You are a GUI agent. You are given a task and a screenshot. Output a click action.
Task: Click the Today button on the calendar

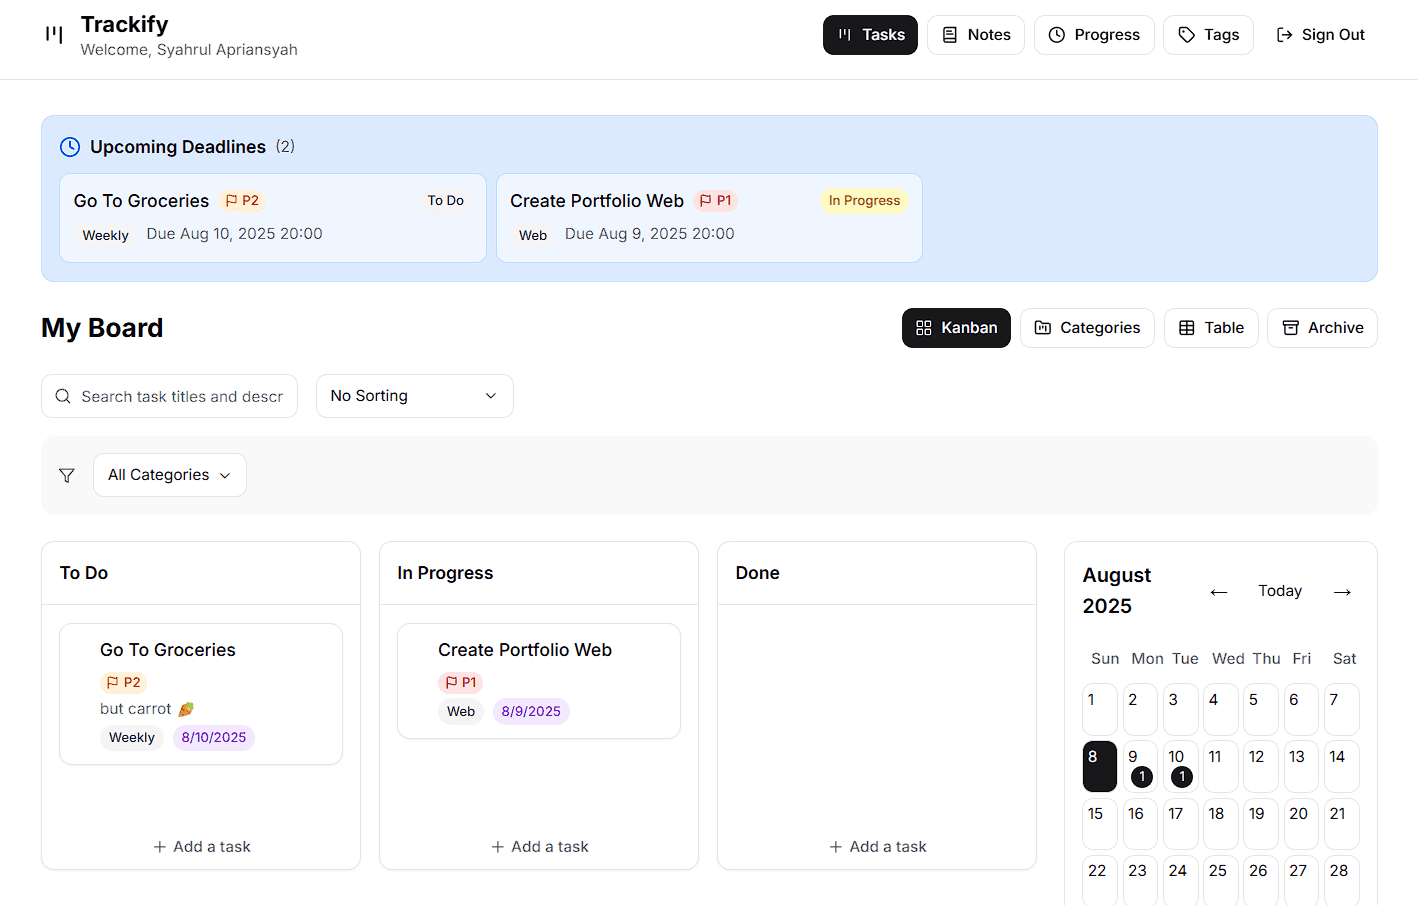[1280, 590]
